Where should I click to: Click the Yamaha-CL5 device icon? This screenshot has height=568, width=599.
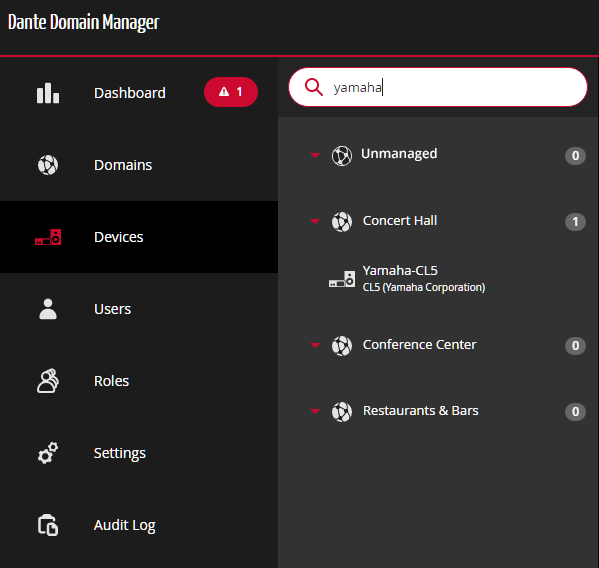(342, 279)
